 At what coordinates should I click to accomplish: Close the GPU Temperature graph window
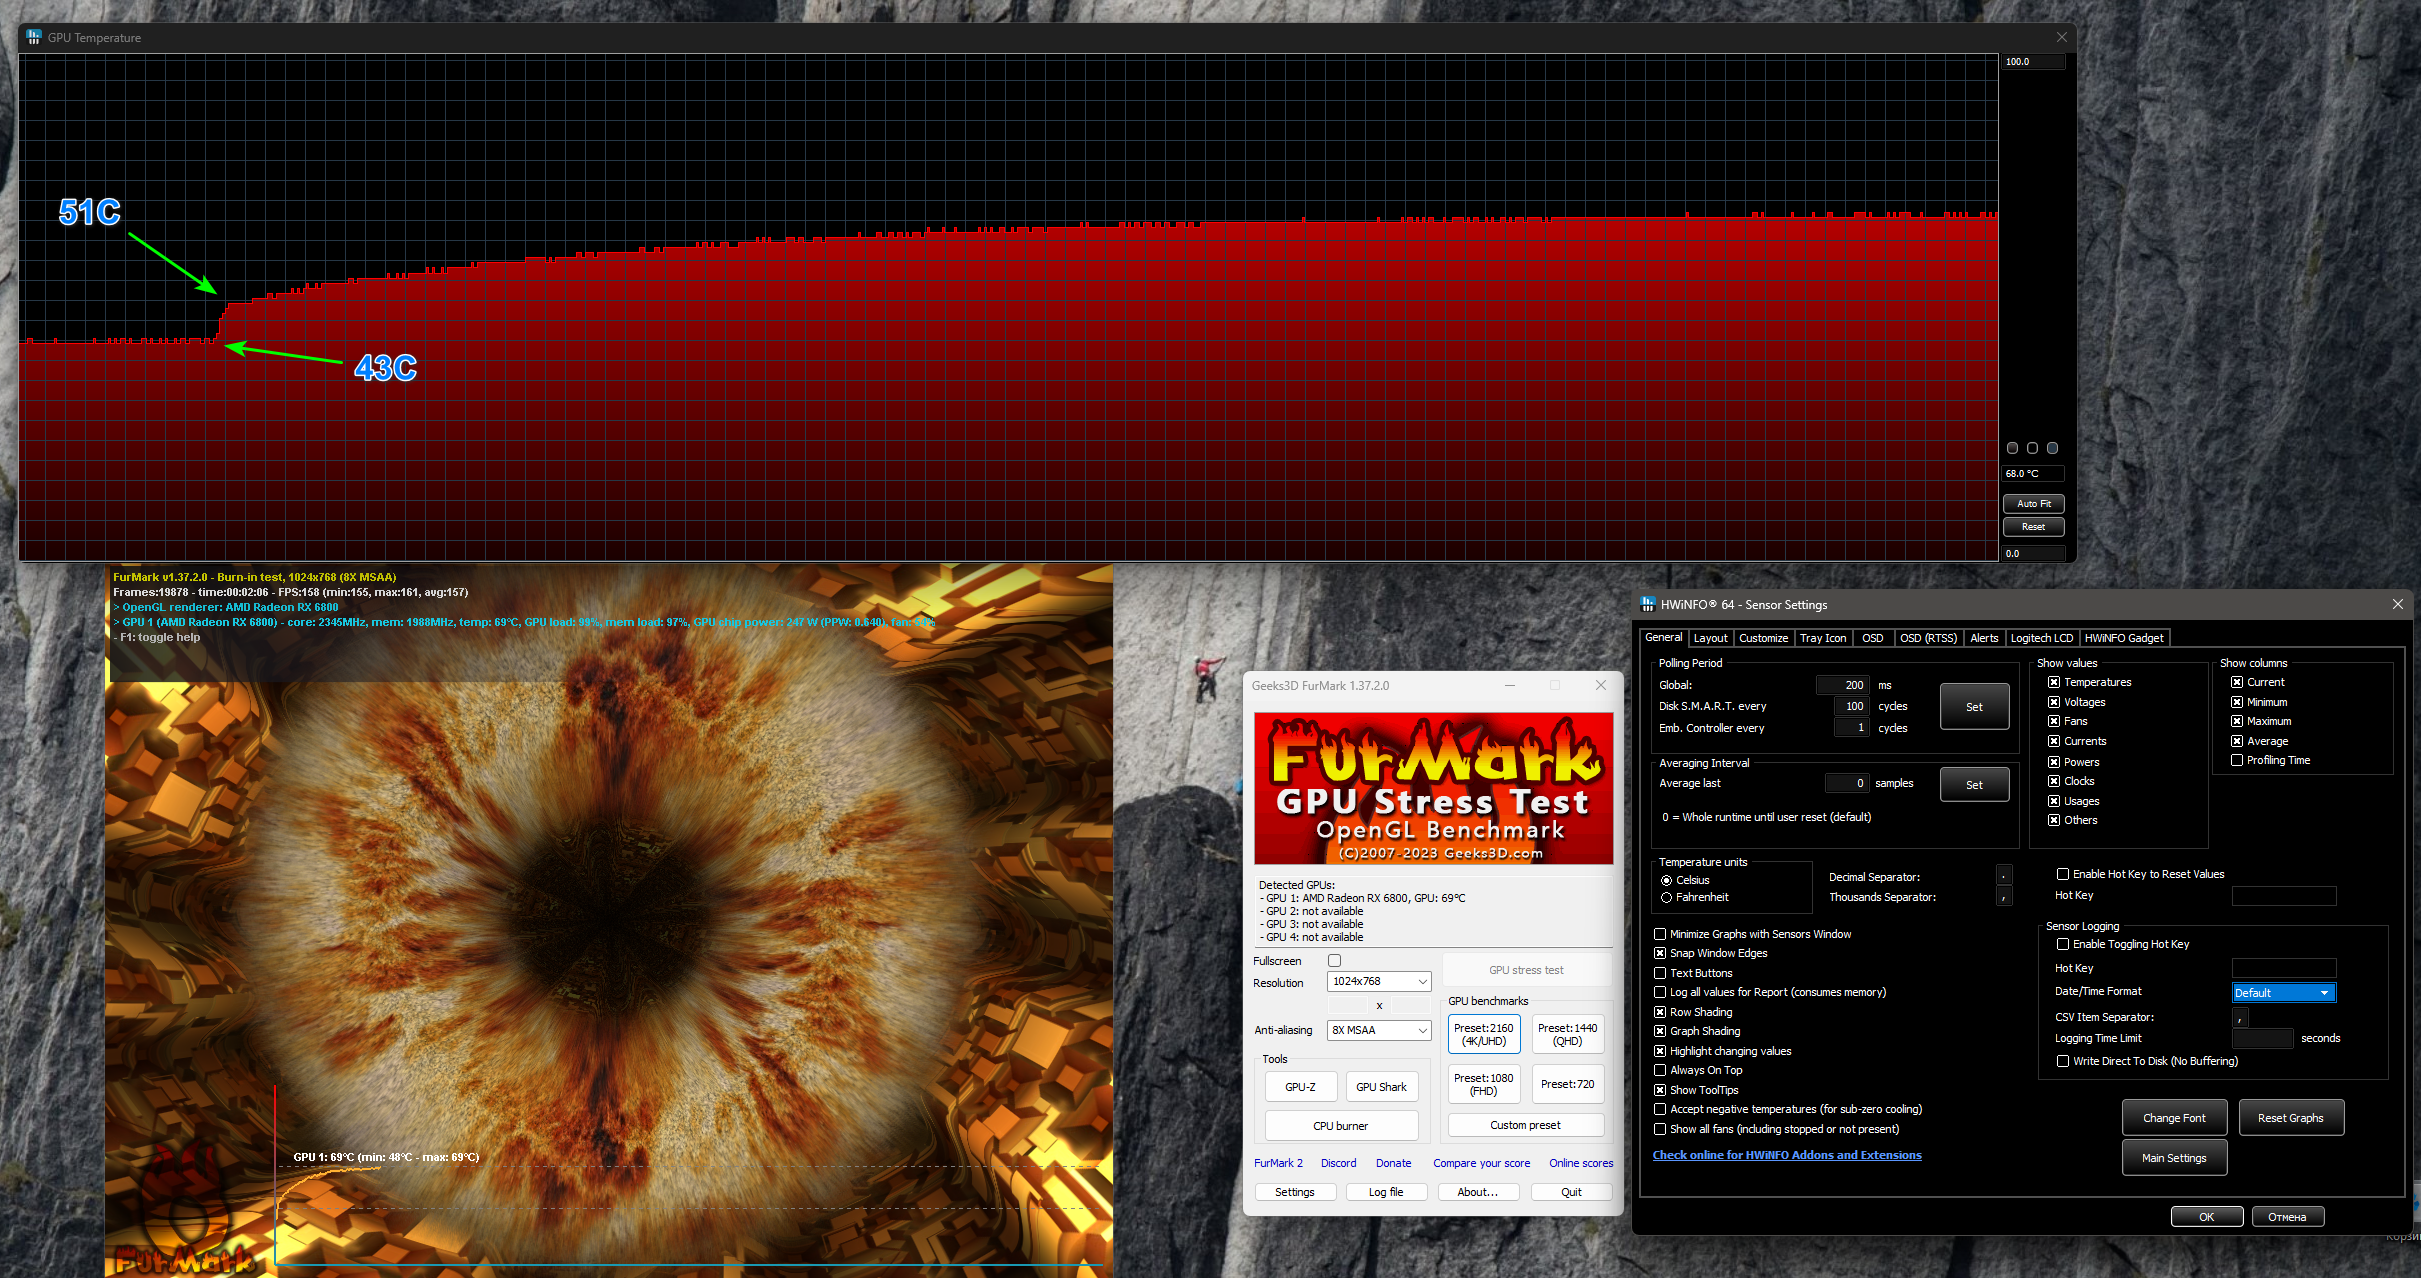tap(2061, 37)
